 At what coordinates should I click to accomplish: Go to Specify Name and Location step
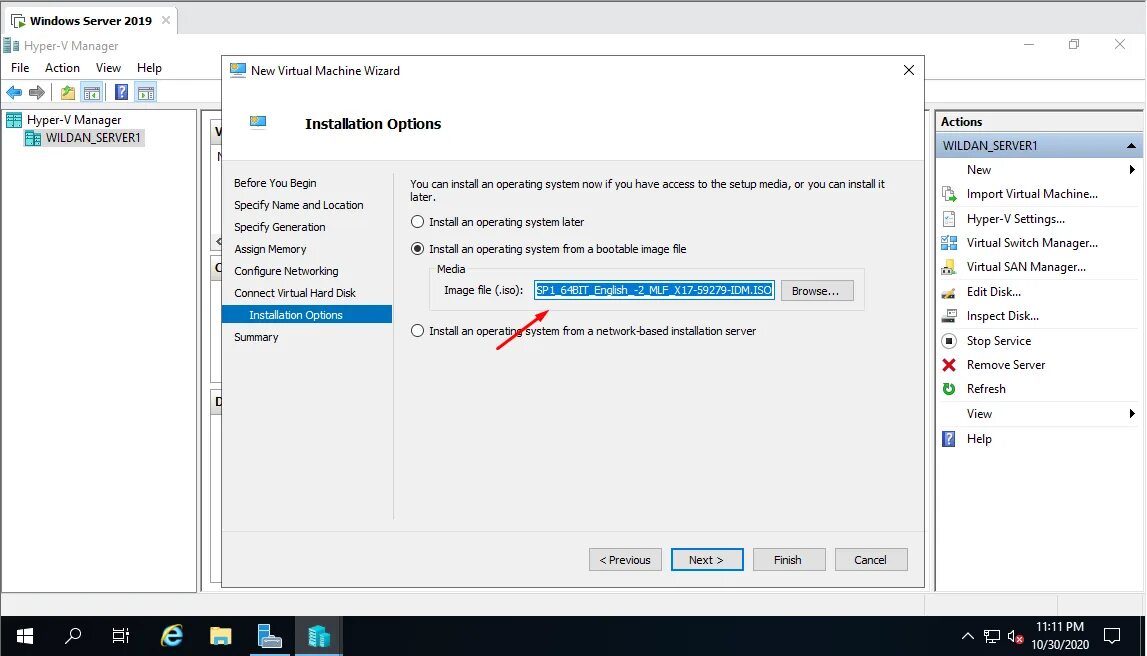pos(298,205)
